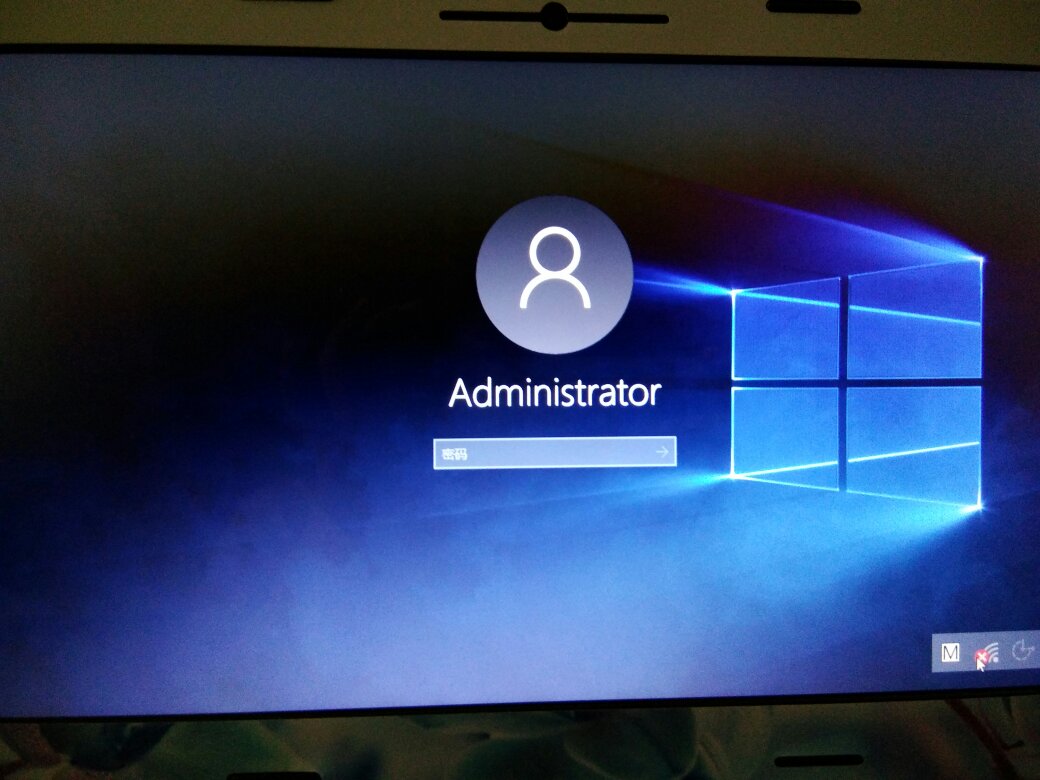
Task: Open the input method M indicator
Action: tap(950, 652)
